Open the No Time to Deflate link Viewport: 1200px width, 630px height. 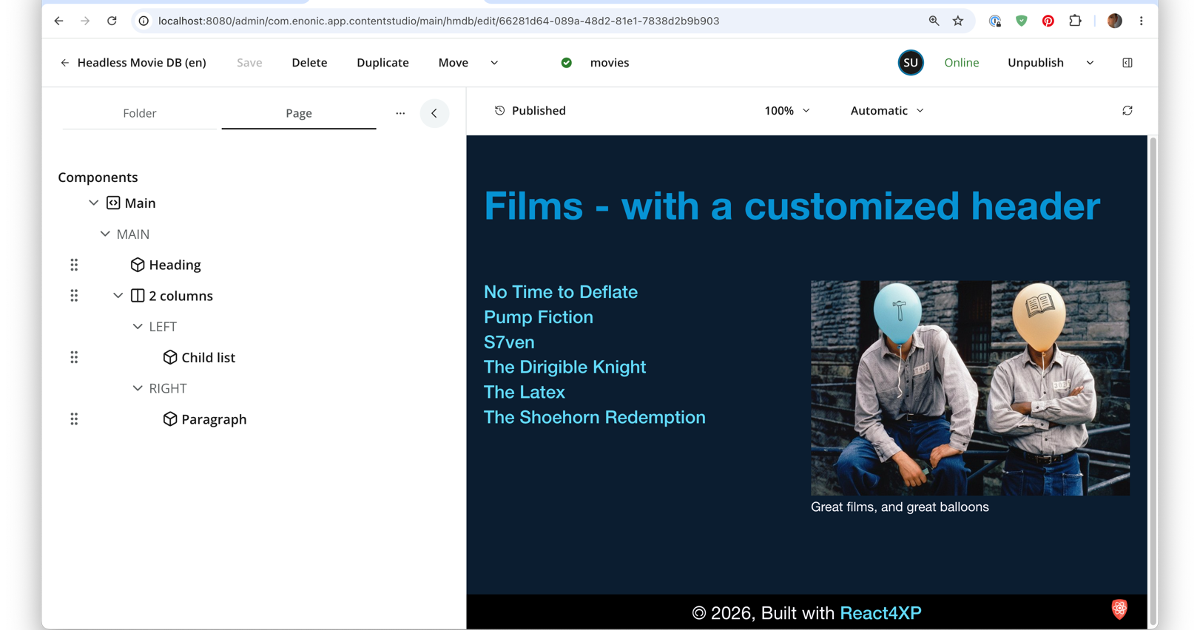coord(561,292)
